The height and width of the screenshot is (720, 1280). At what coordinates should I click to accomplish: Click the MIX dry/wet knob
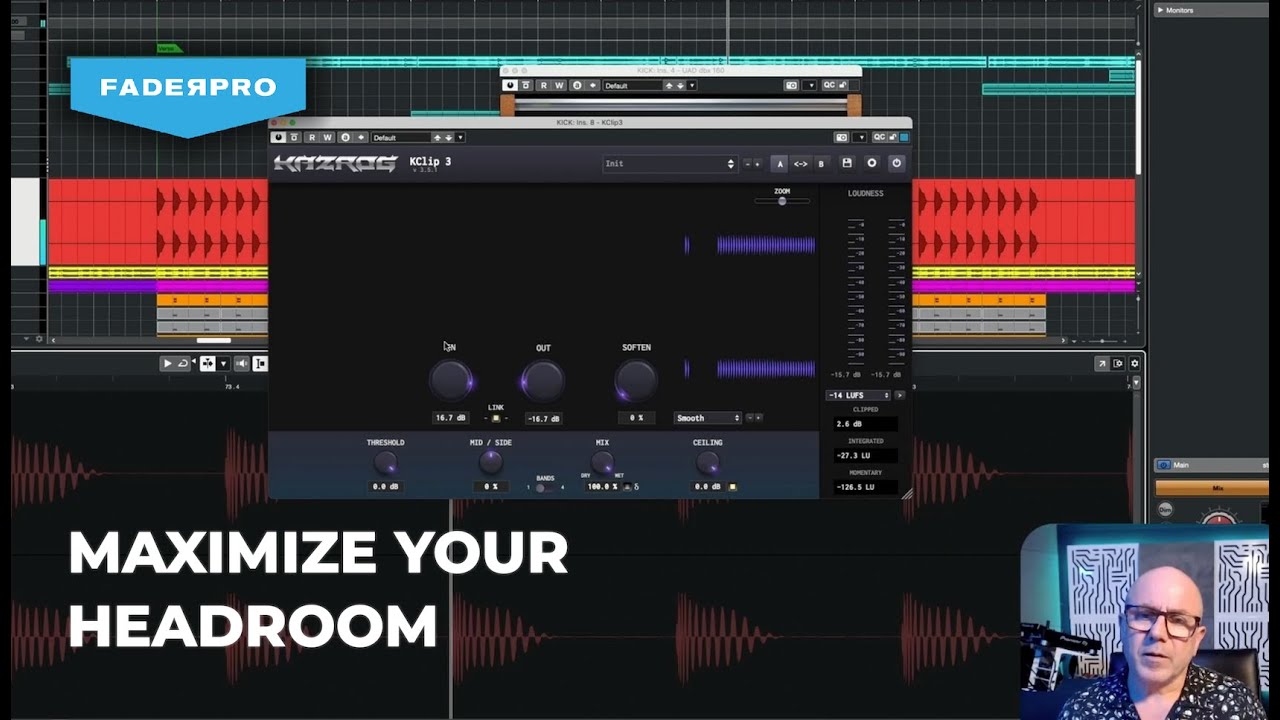(602, 462)
